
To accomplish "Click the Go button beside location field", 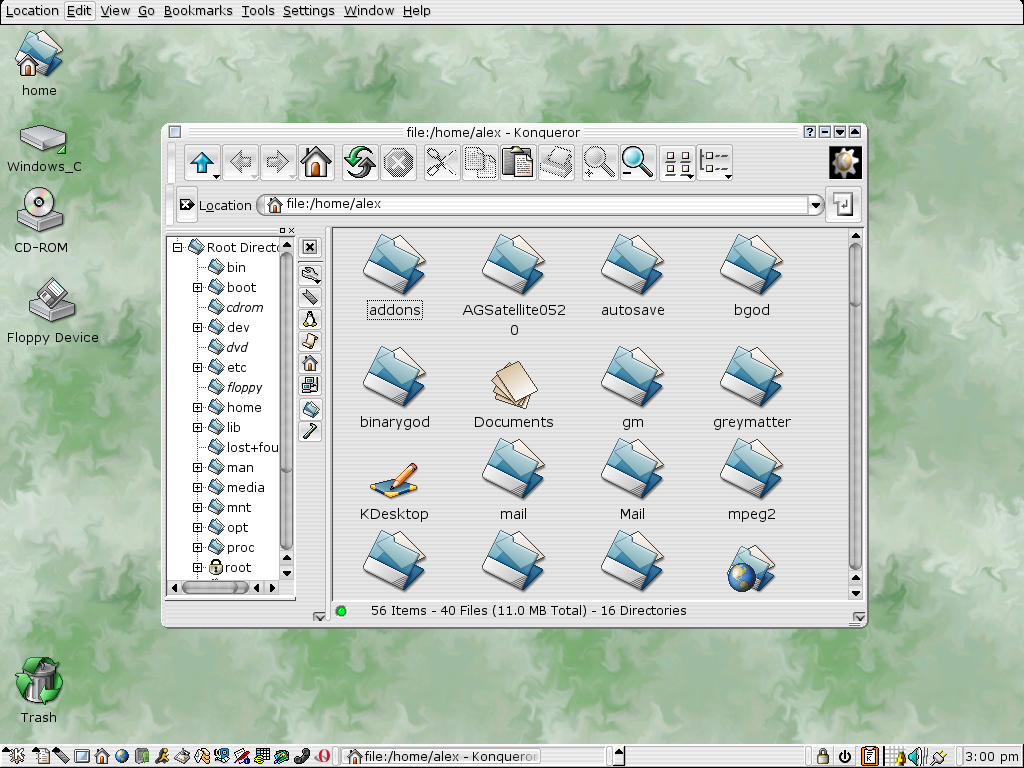I will (843, 205).
